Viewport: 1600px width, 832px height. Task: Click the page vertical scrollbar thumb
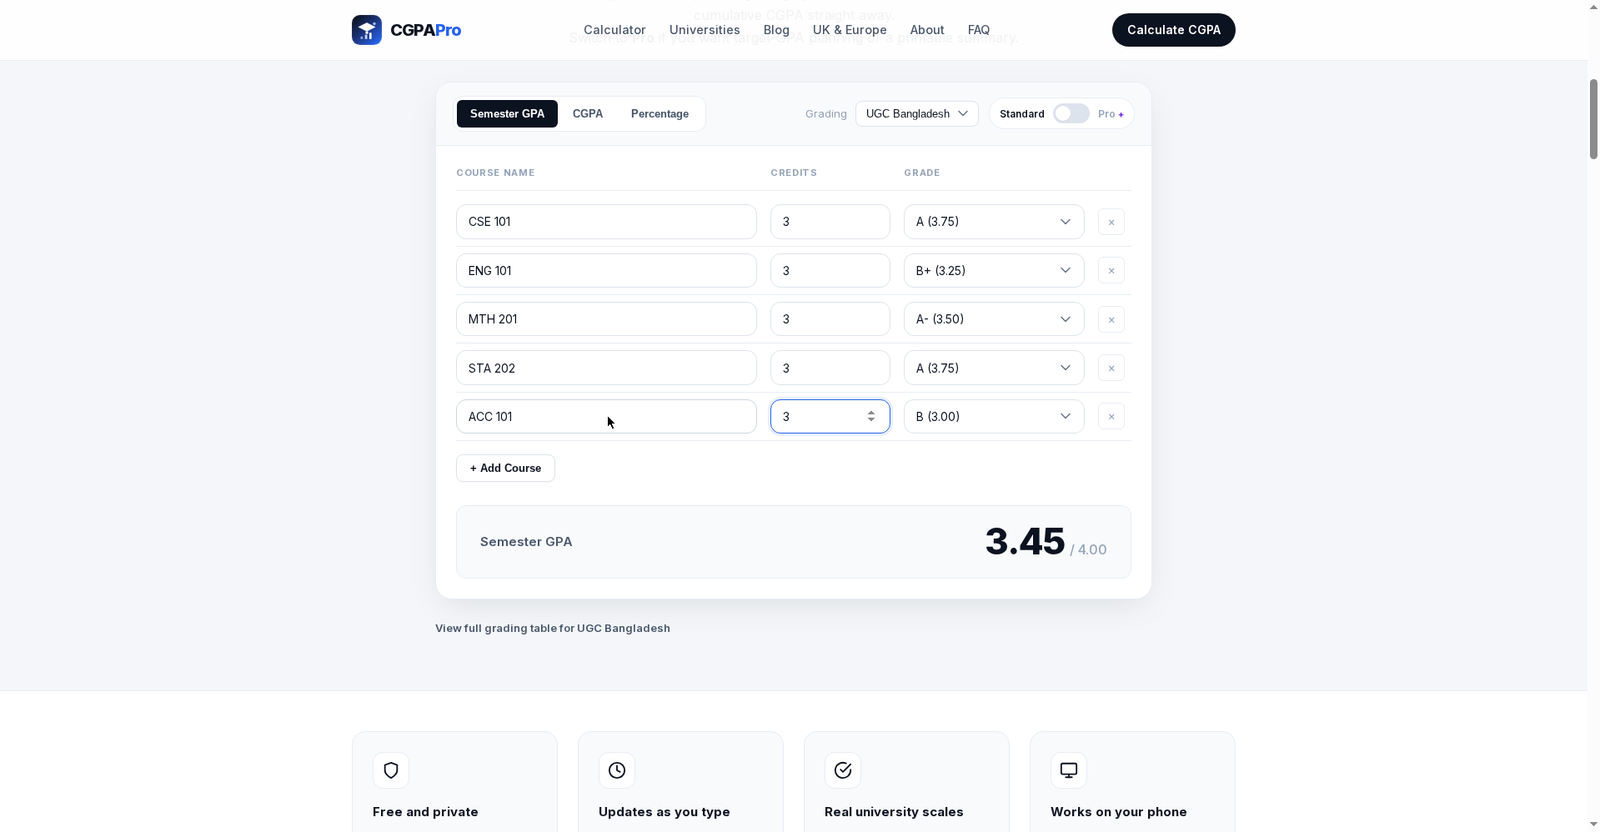tap(1594, 118)
